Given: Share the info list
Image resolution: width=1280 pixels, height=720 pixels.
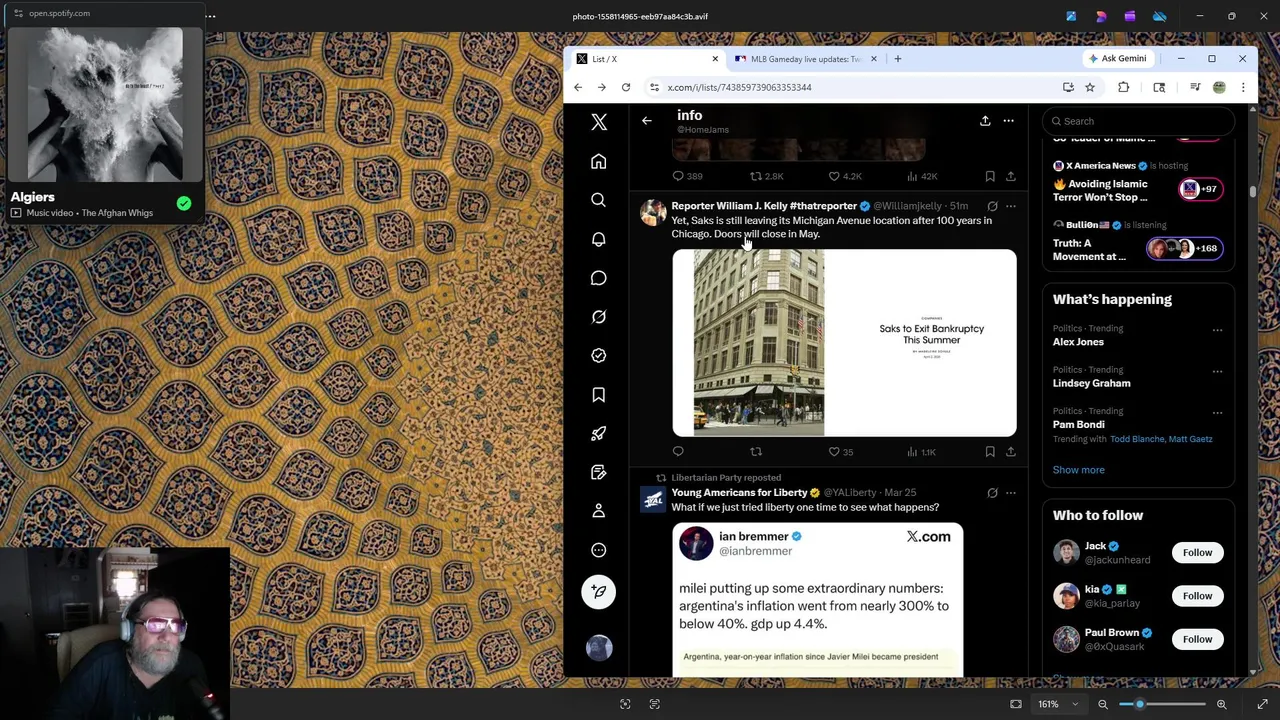Looking at the screenshot, I should (985, 121).
